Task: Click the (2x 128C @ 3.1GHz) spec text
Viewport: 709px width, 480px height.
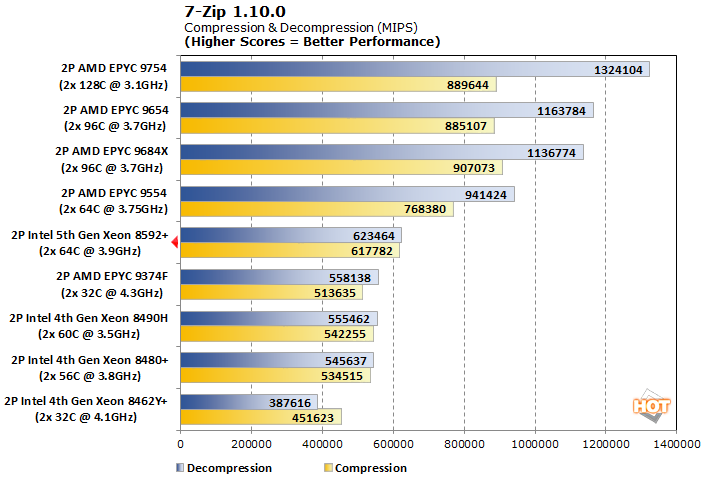Action: tap(113, 85)
